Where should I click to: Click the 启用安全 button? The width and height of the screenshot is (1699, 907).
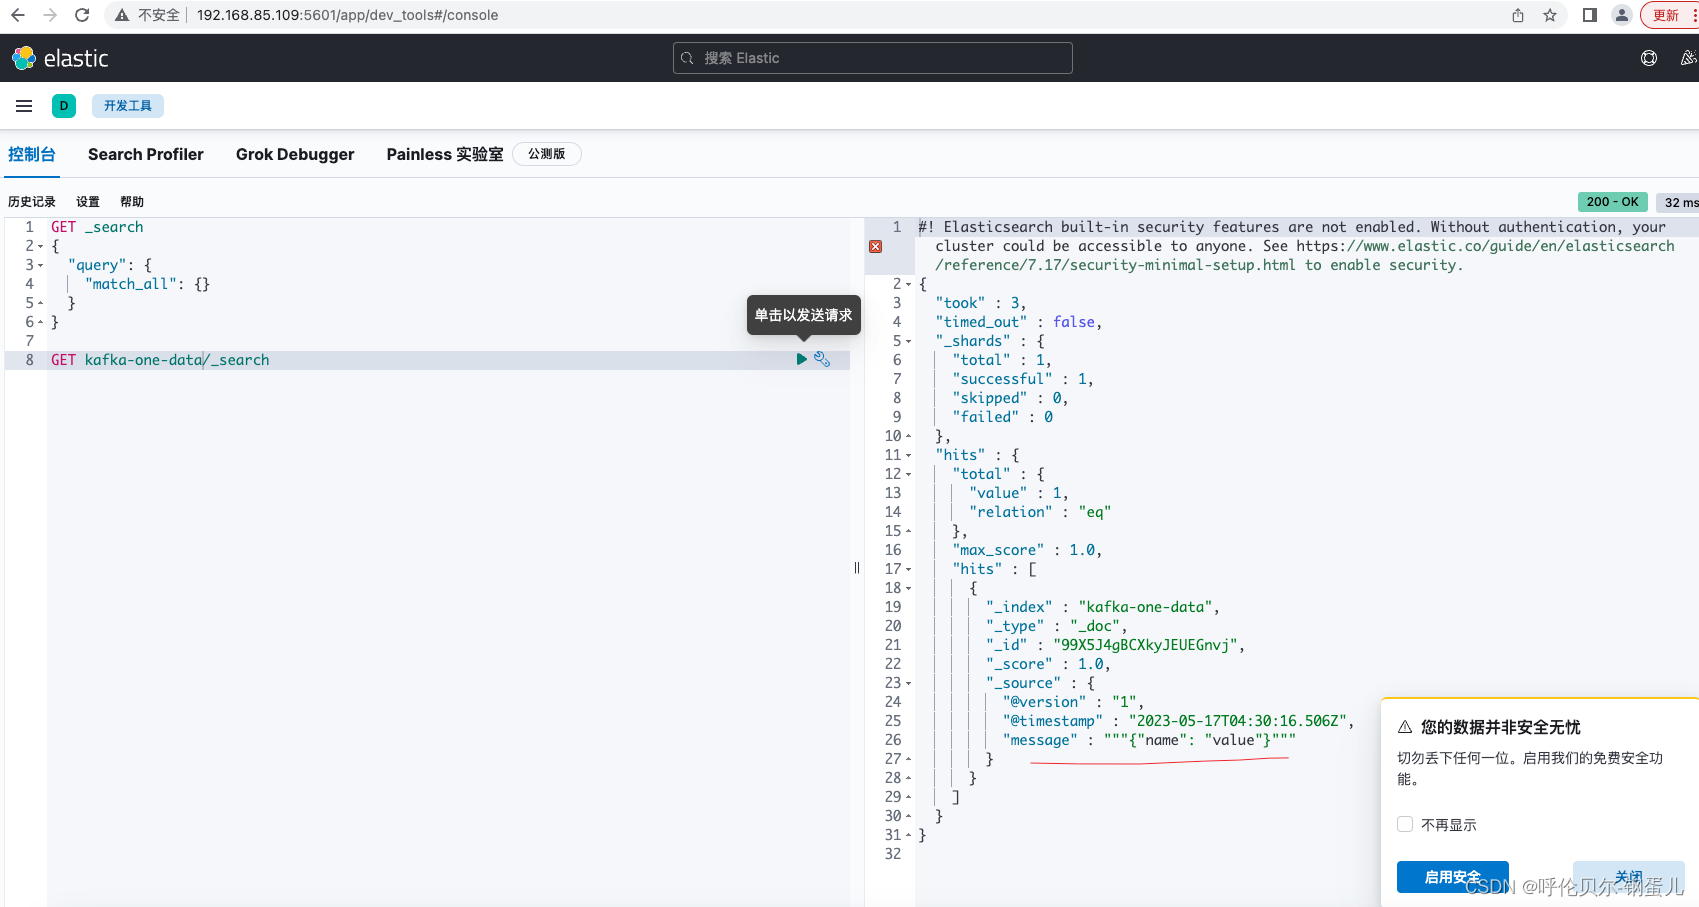point(1453,877)
